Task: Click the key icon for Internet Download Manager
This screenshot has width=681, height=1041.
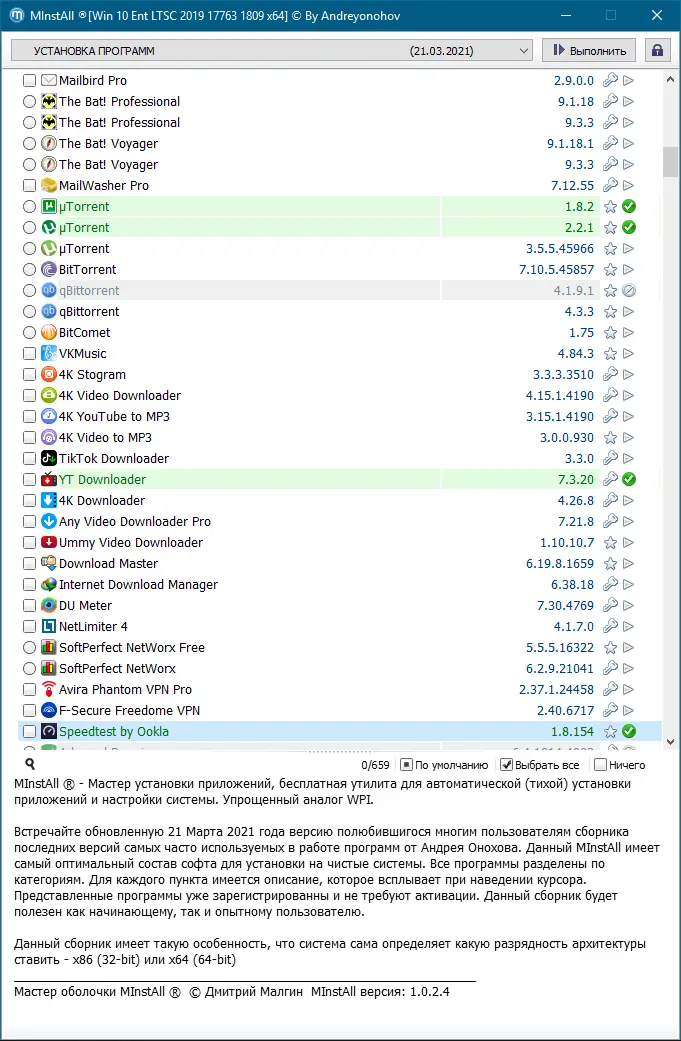Action: pyautogui.click(x=610, y=585)
